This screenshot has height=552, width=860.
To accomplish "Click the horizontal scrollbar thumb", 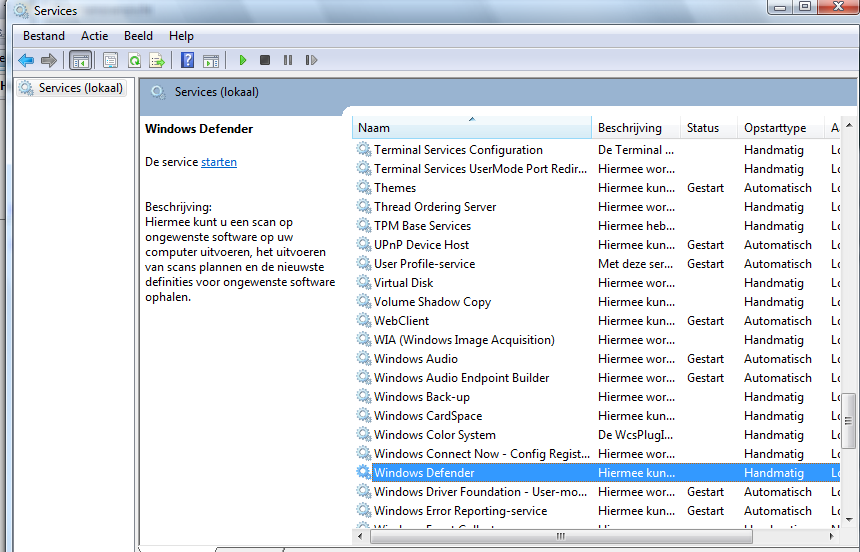I will (561, 536).
